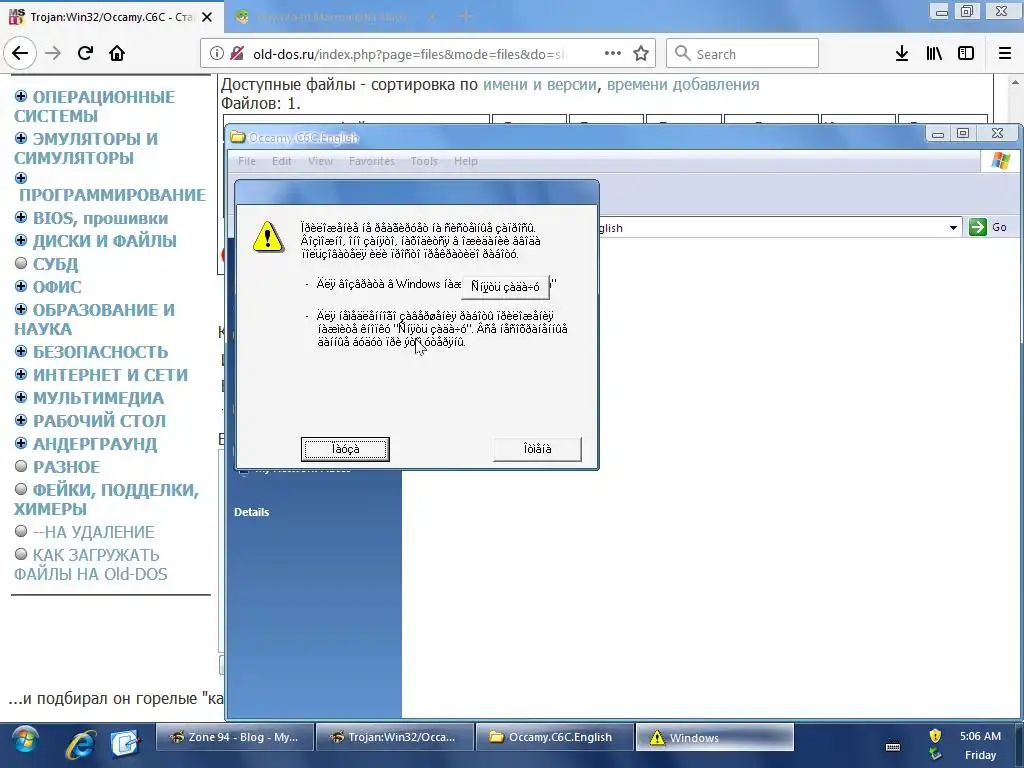1024x768 pixels.
Task: Launch Internet Explorer from taskbar
Action: tap(80, 743)
